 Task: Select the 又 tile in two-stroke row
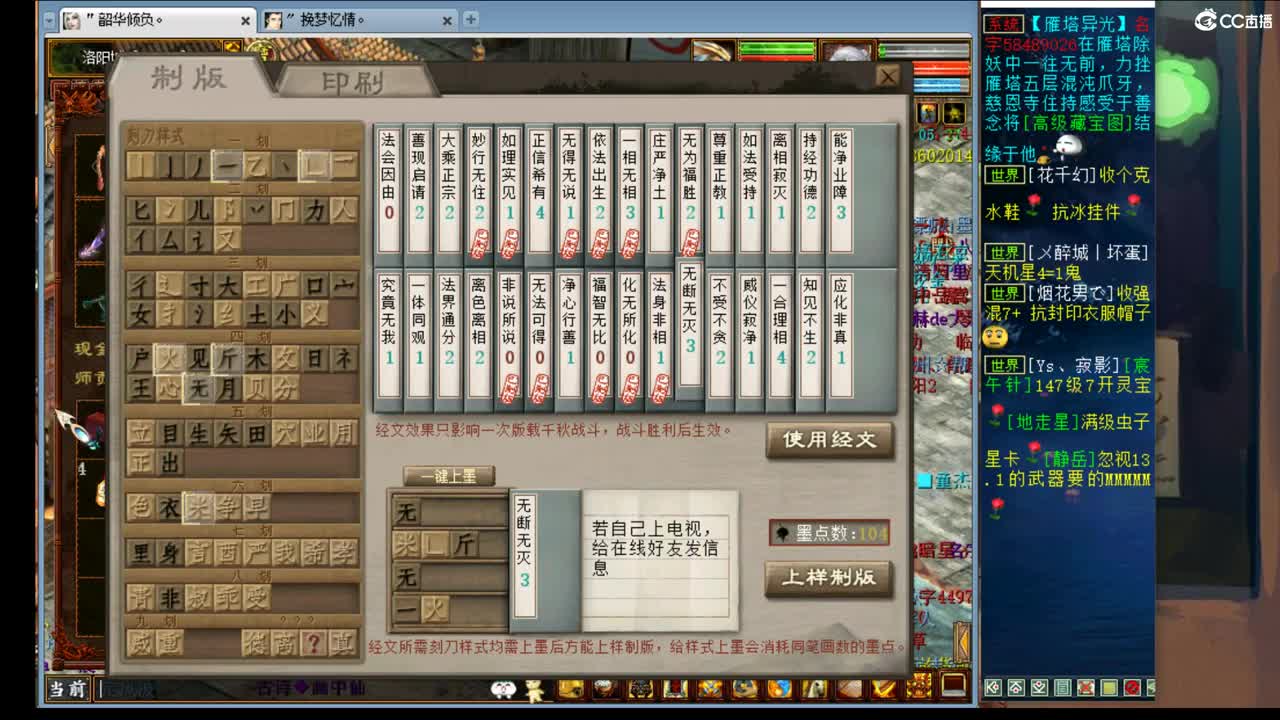click(228, 239)
